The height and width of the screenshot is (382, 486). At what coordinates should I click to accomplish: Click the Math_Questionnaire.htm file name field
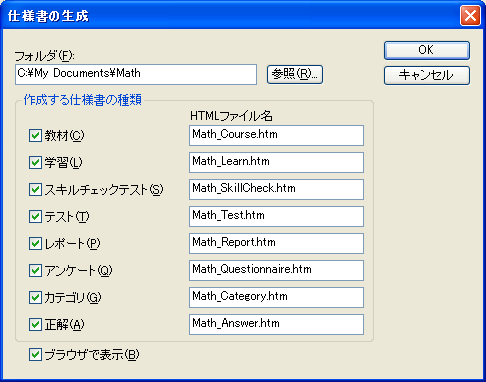point(276,270)
